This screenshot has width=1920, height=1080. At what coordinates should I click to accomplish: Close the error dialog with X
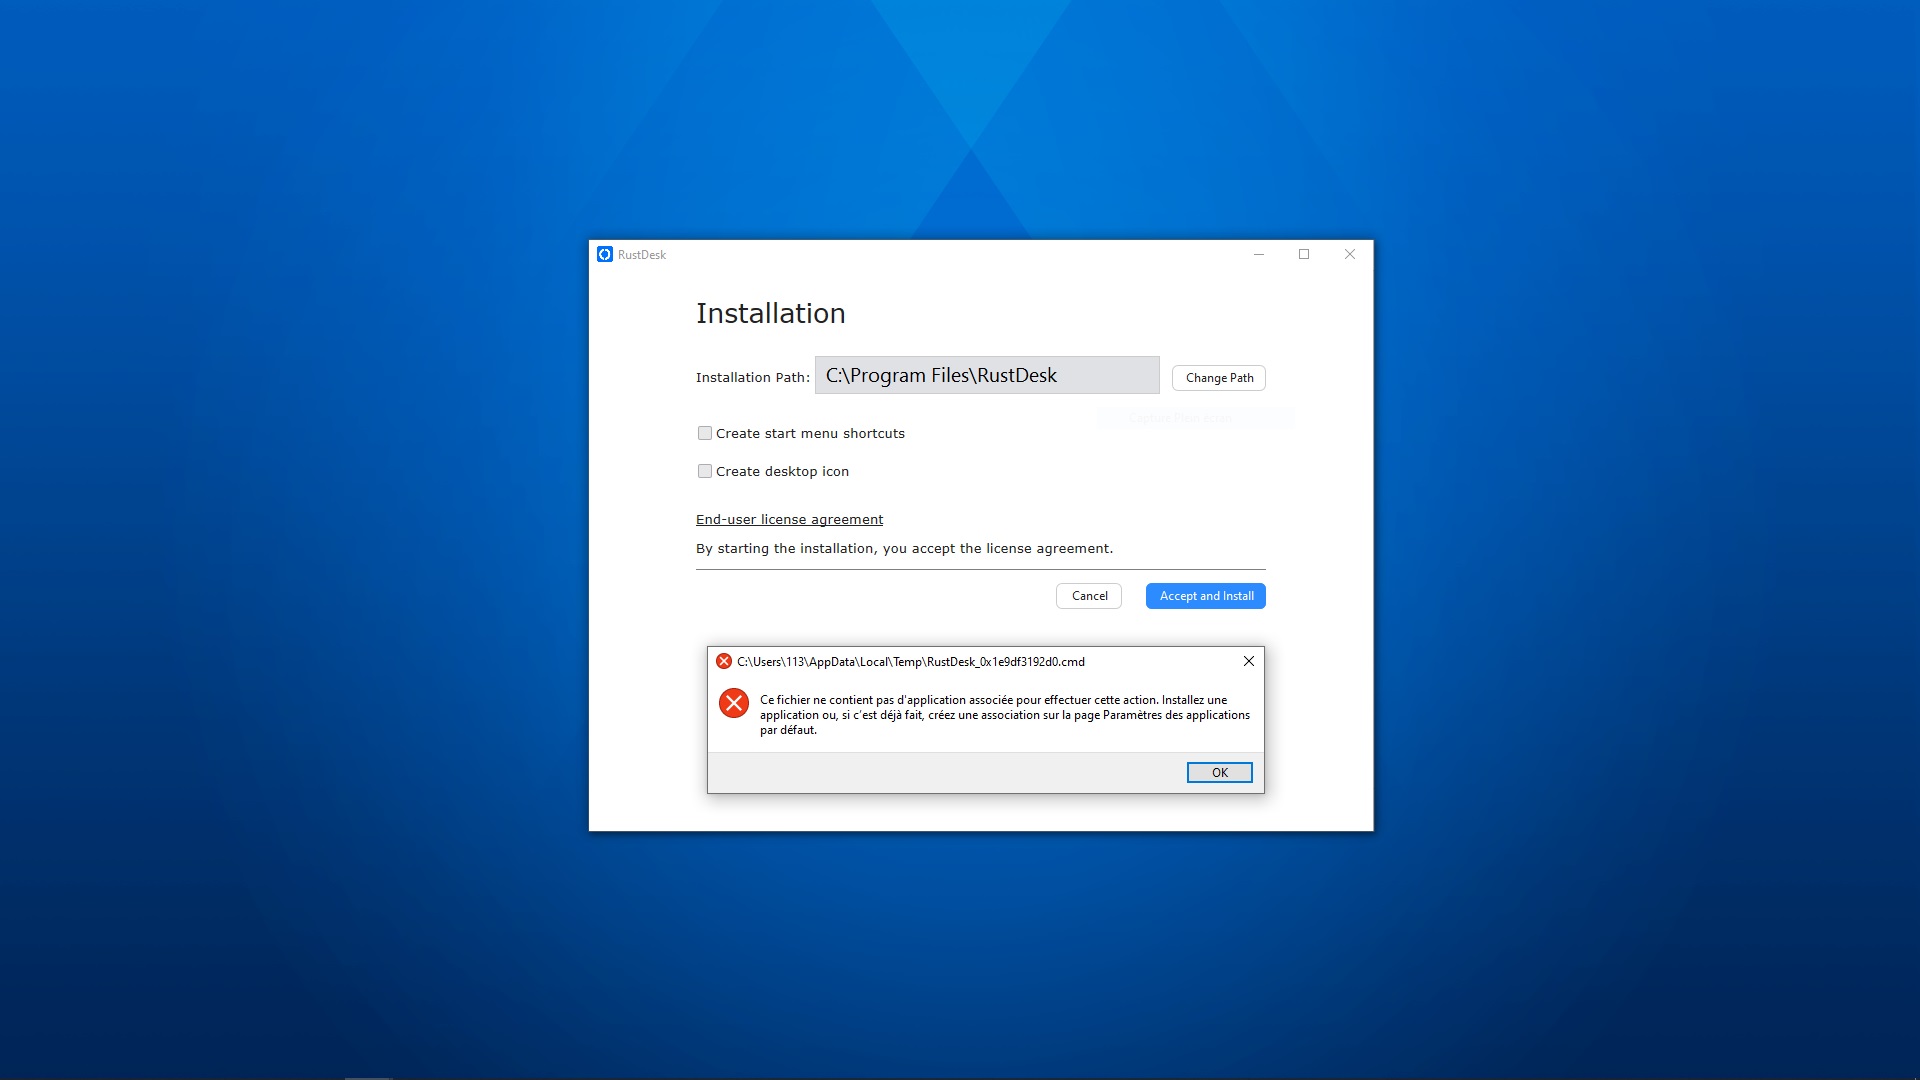click(x=1249, y=661)
